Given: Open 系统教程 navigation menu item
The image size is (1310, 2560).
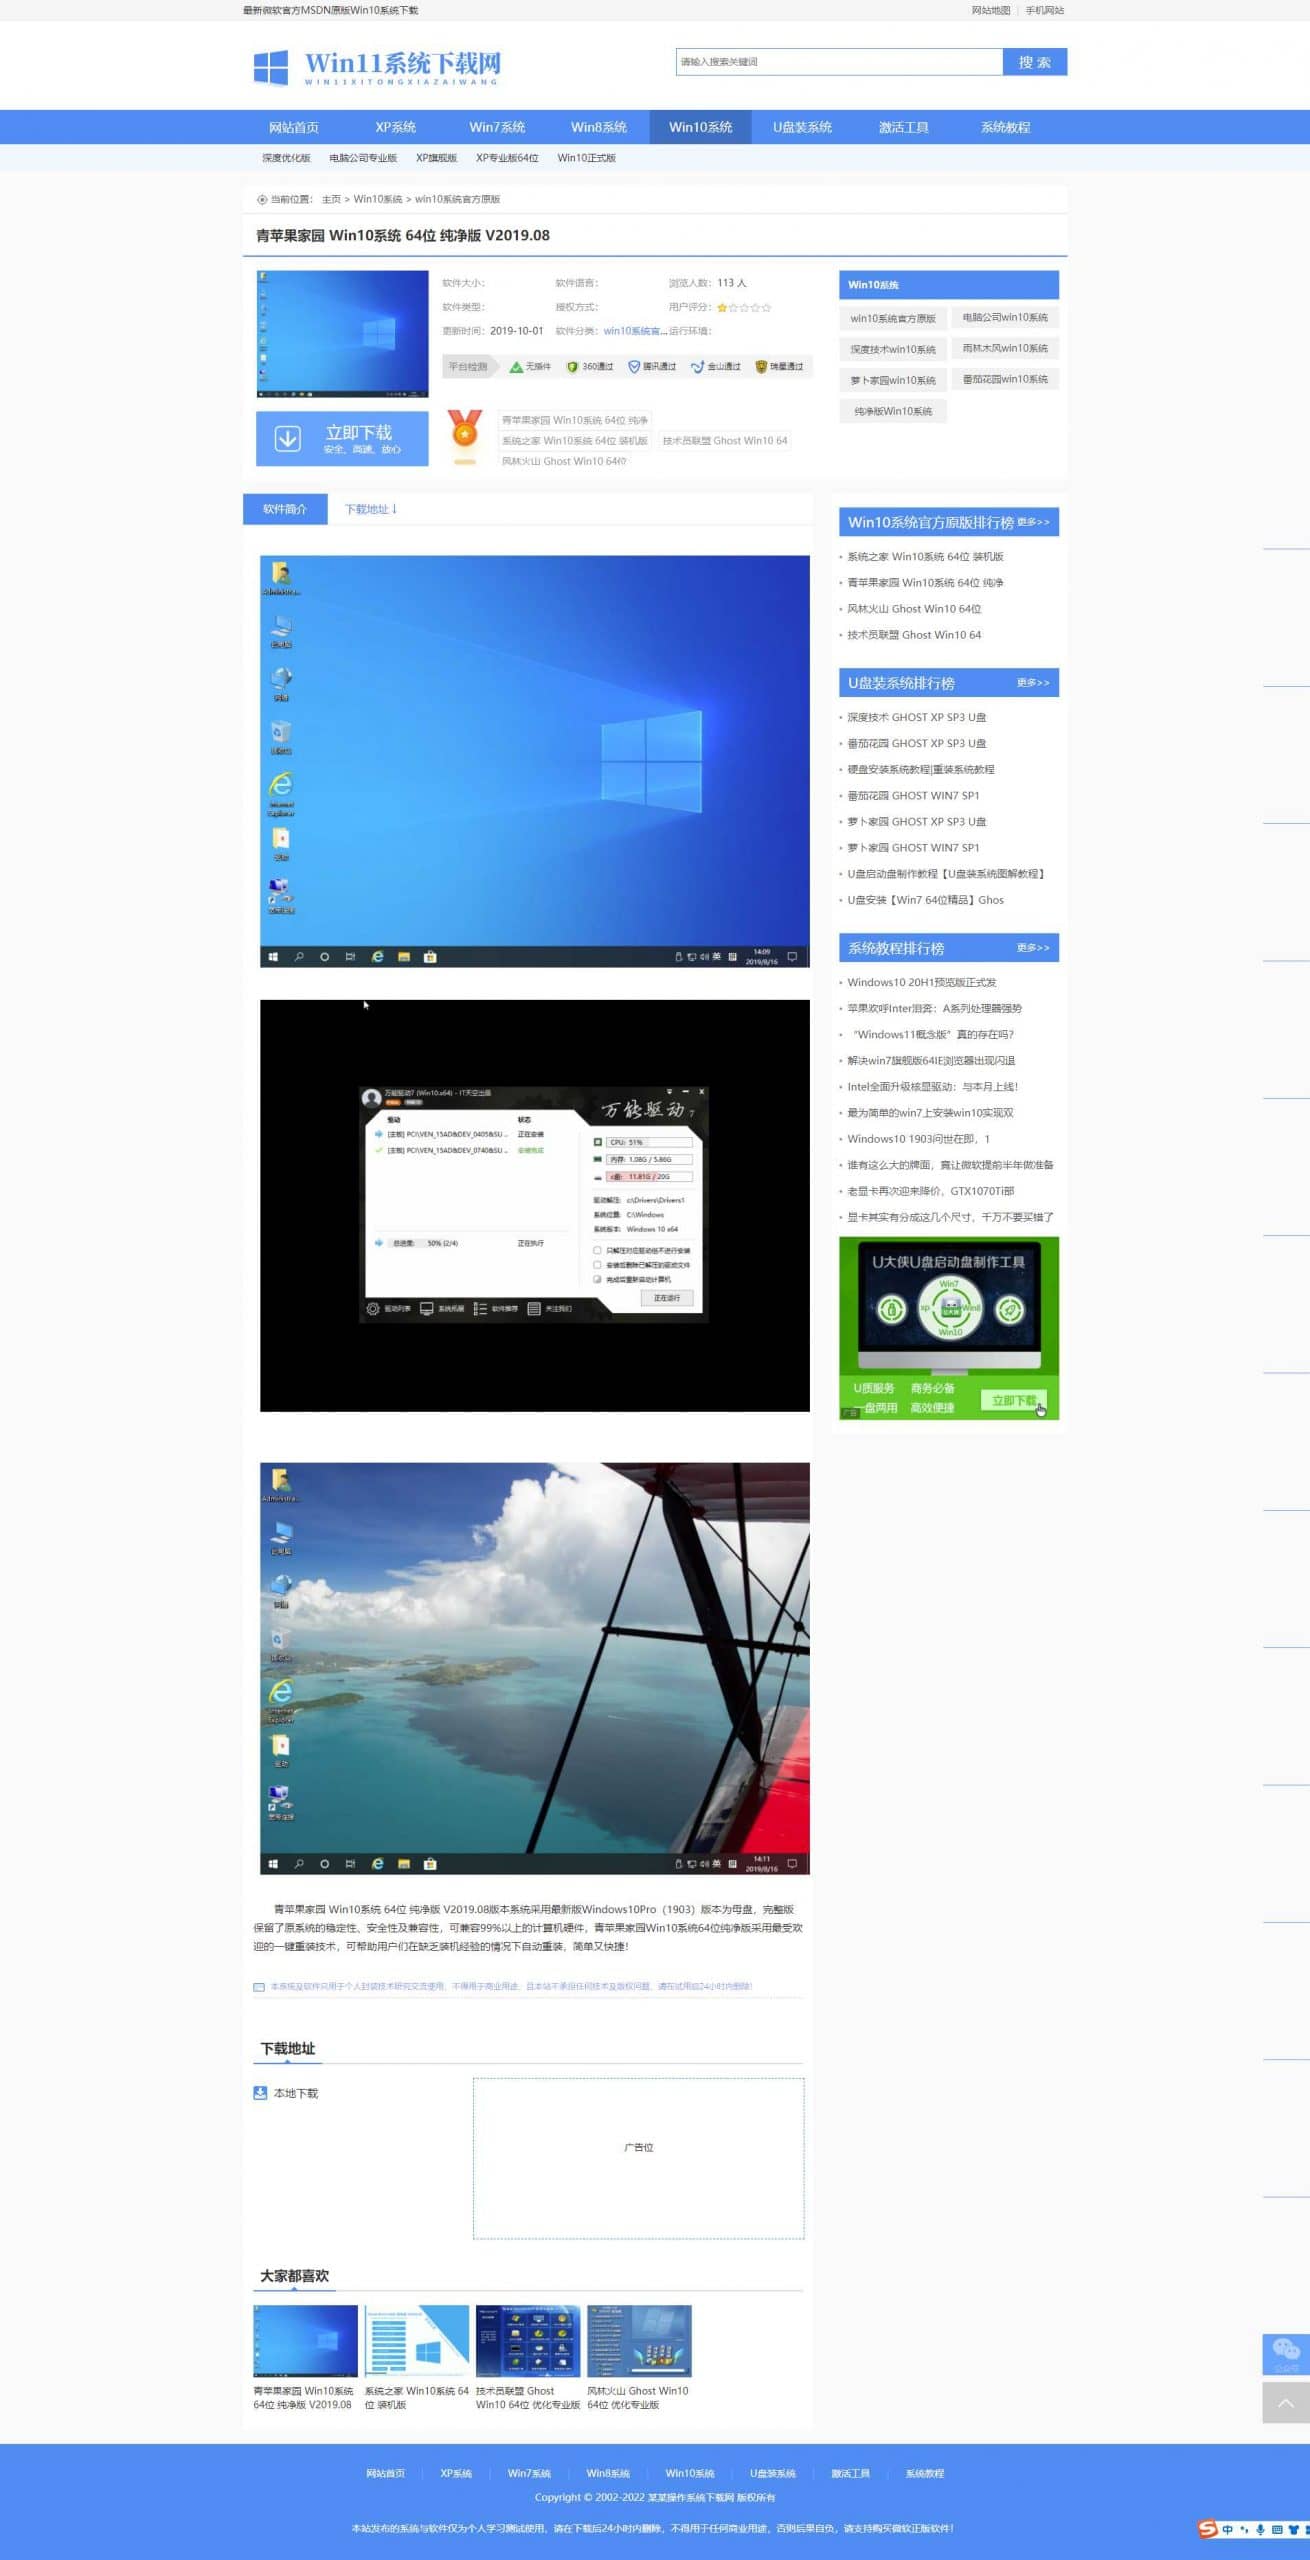Looking at the screenshot, I should pos(1005,127).
